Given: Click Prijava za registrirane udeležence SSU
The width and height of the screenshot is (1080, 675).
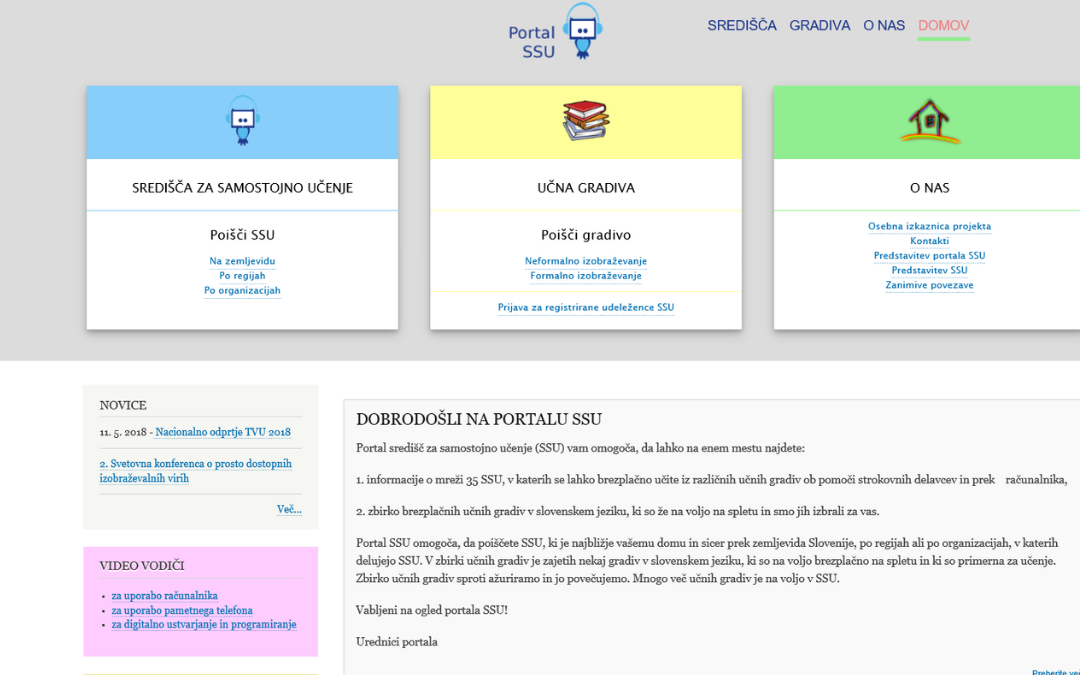Looking at the screenshot, I should [586, 308].
